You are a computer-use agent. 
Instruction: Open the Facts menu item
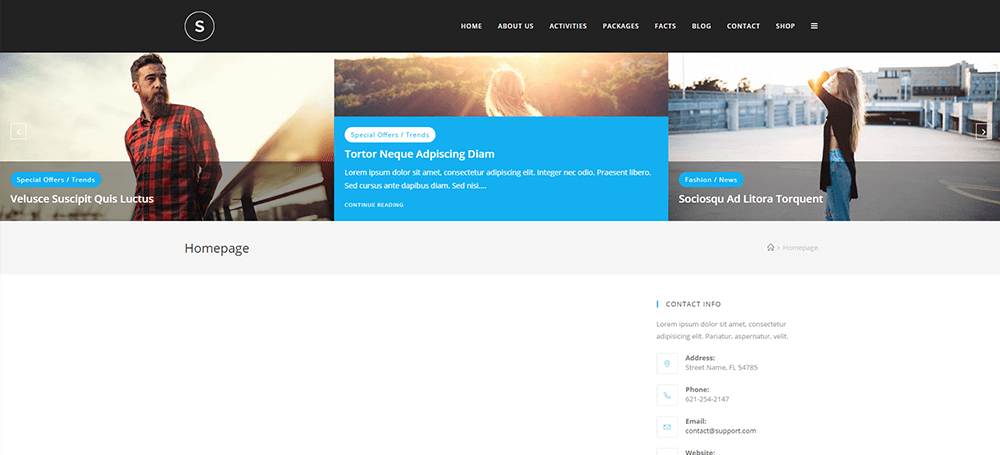(x=665, y=26)
